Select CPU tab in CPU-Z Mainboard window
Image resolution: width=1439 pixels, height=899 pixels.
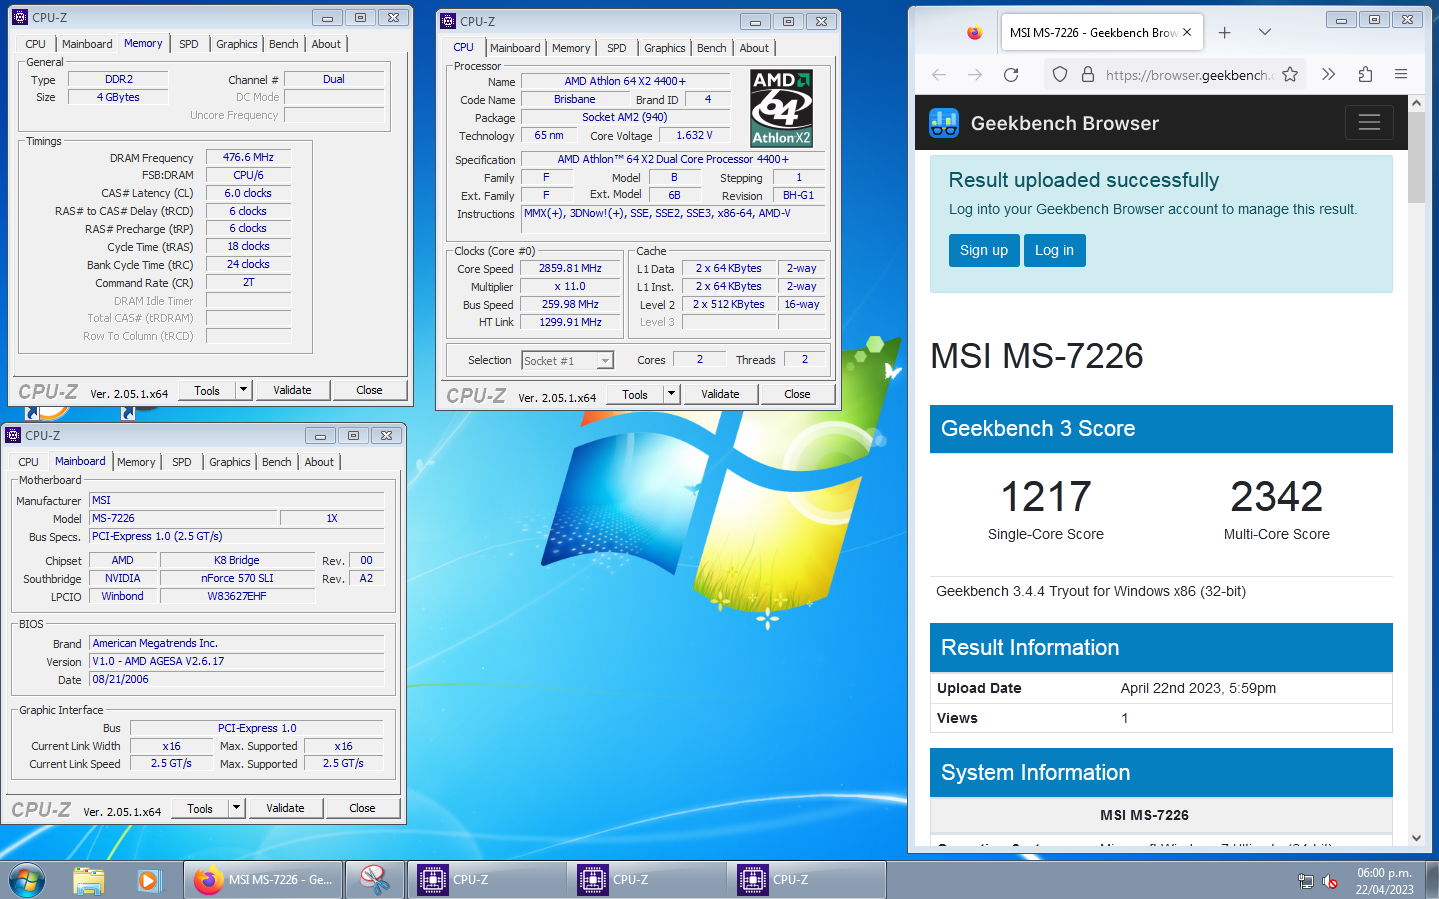[x=29, y=462]
